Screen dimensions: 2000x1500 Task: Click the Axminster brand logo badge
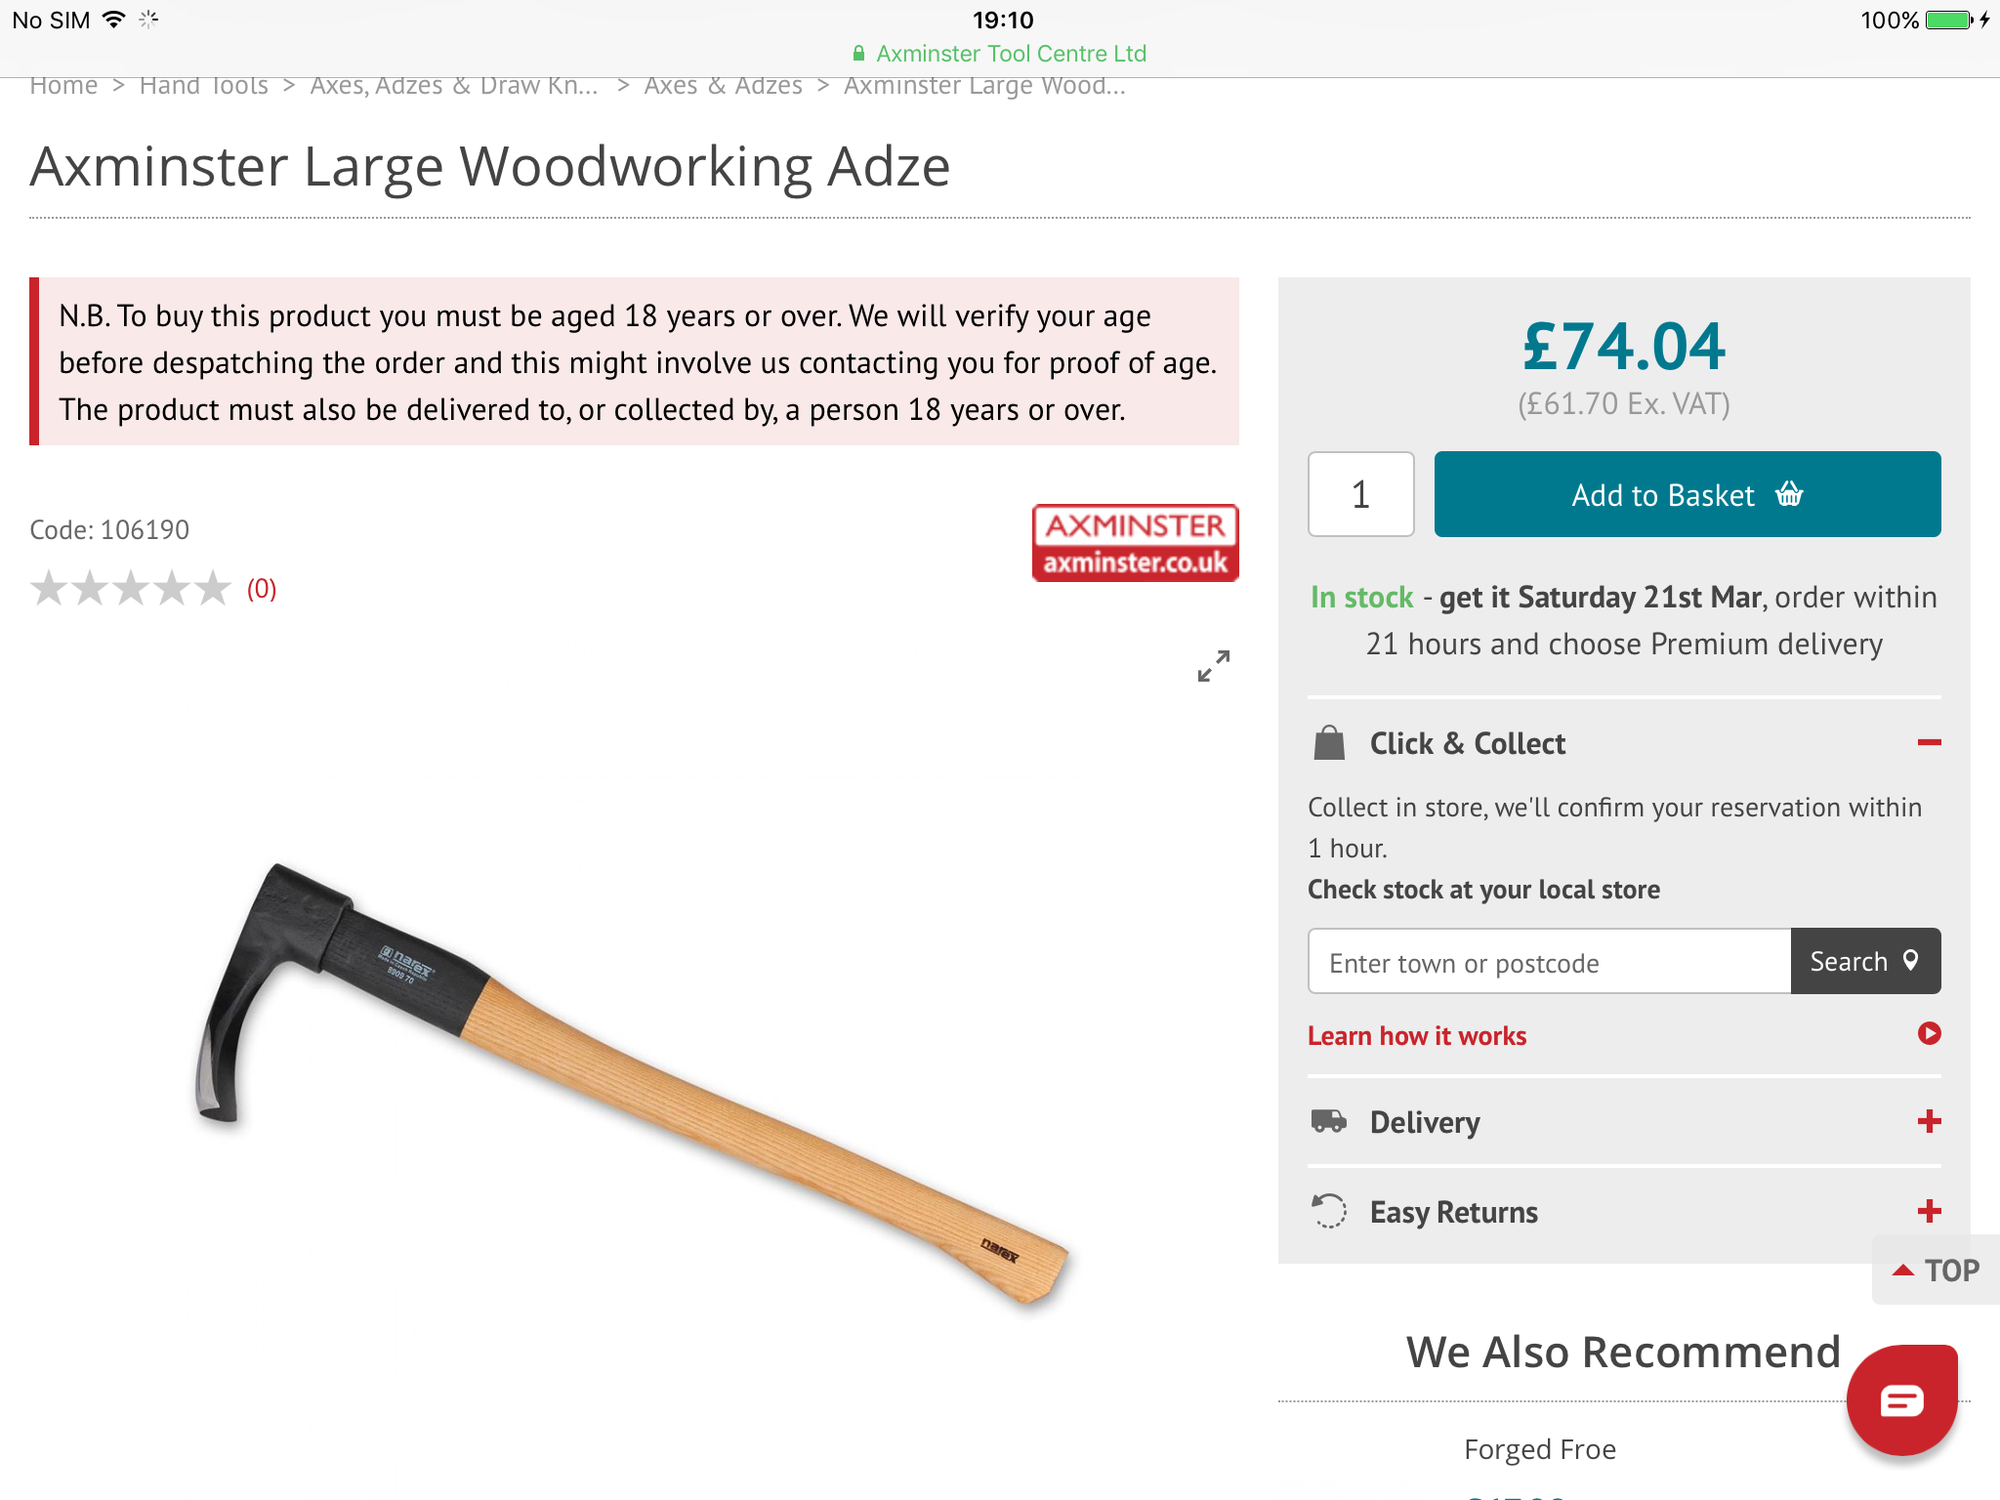pyautogui.click(x=1135, y=543)
